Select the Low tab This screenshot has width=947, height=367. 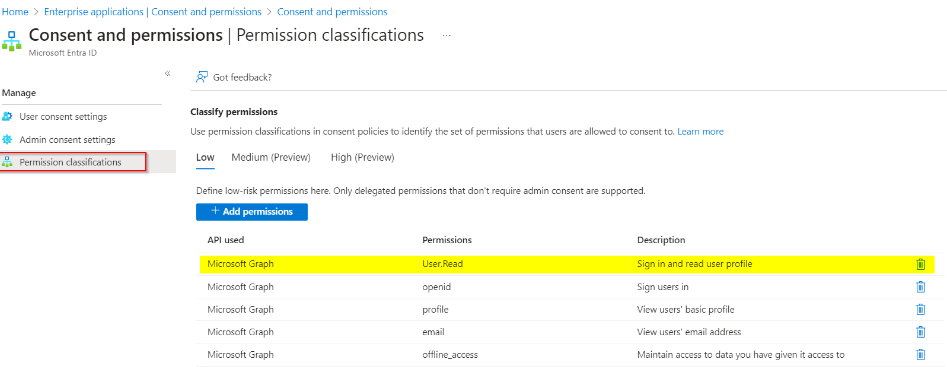(205, 158)
